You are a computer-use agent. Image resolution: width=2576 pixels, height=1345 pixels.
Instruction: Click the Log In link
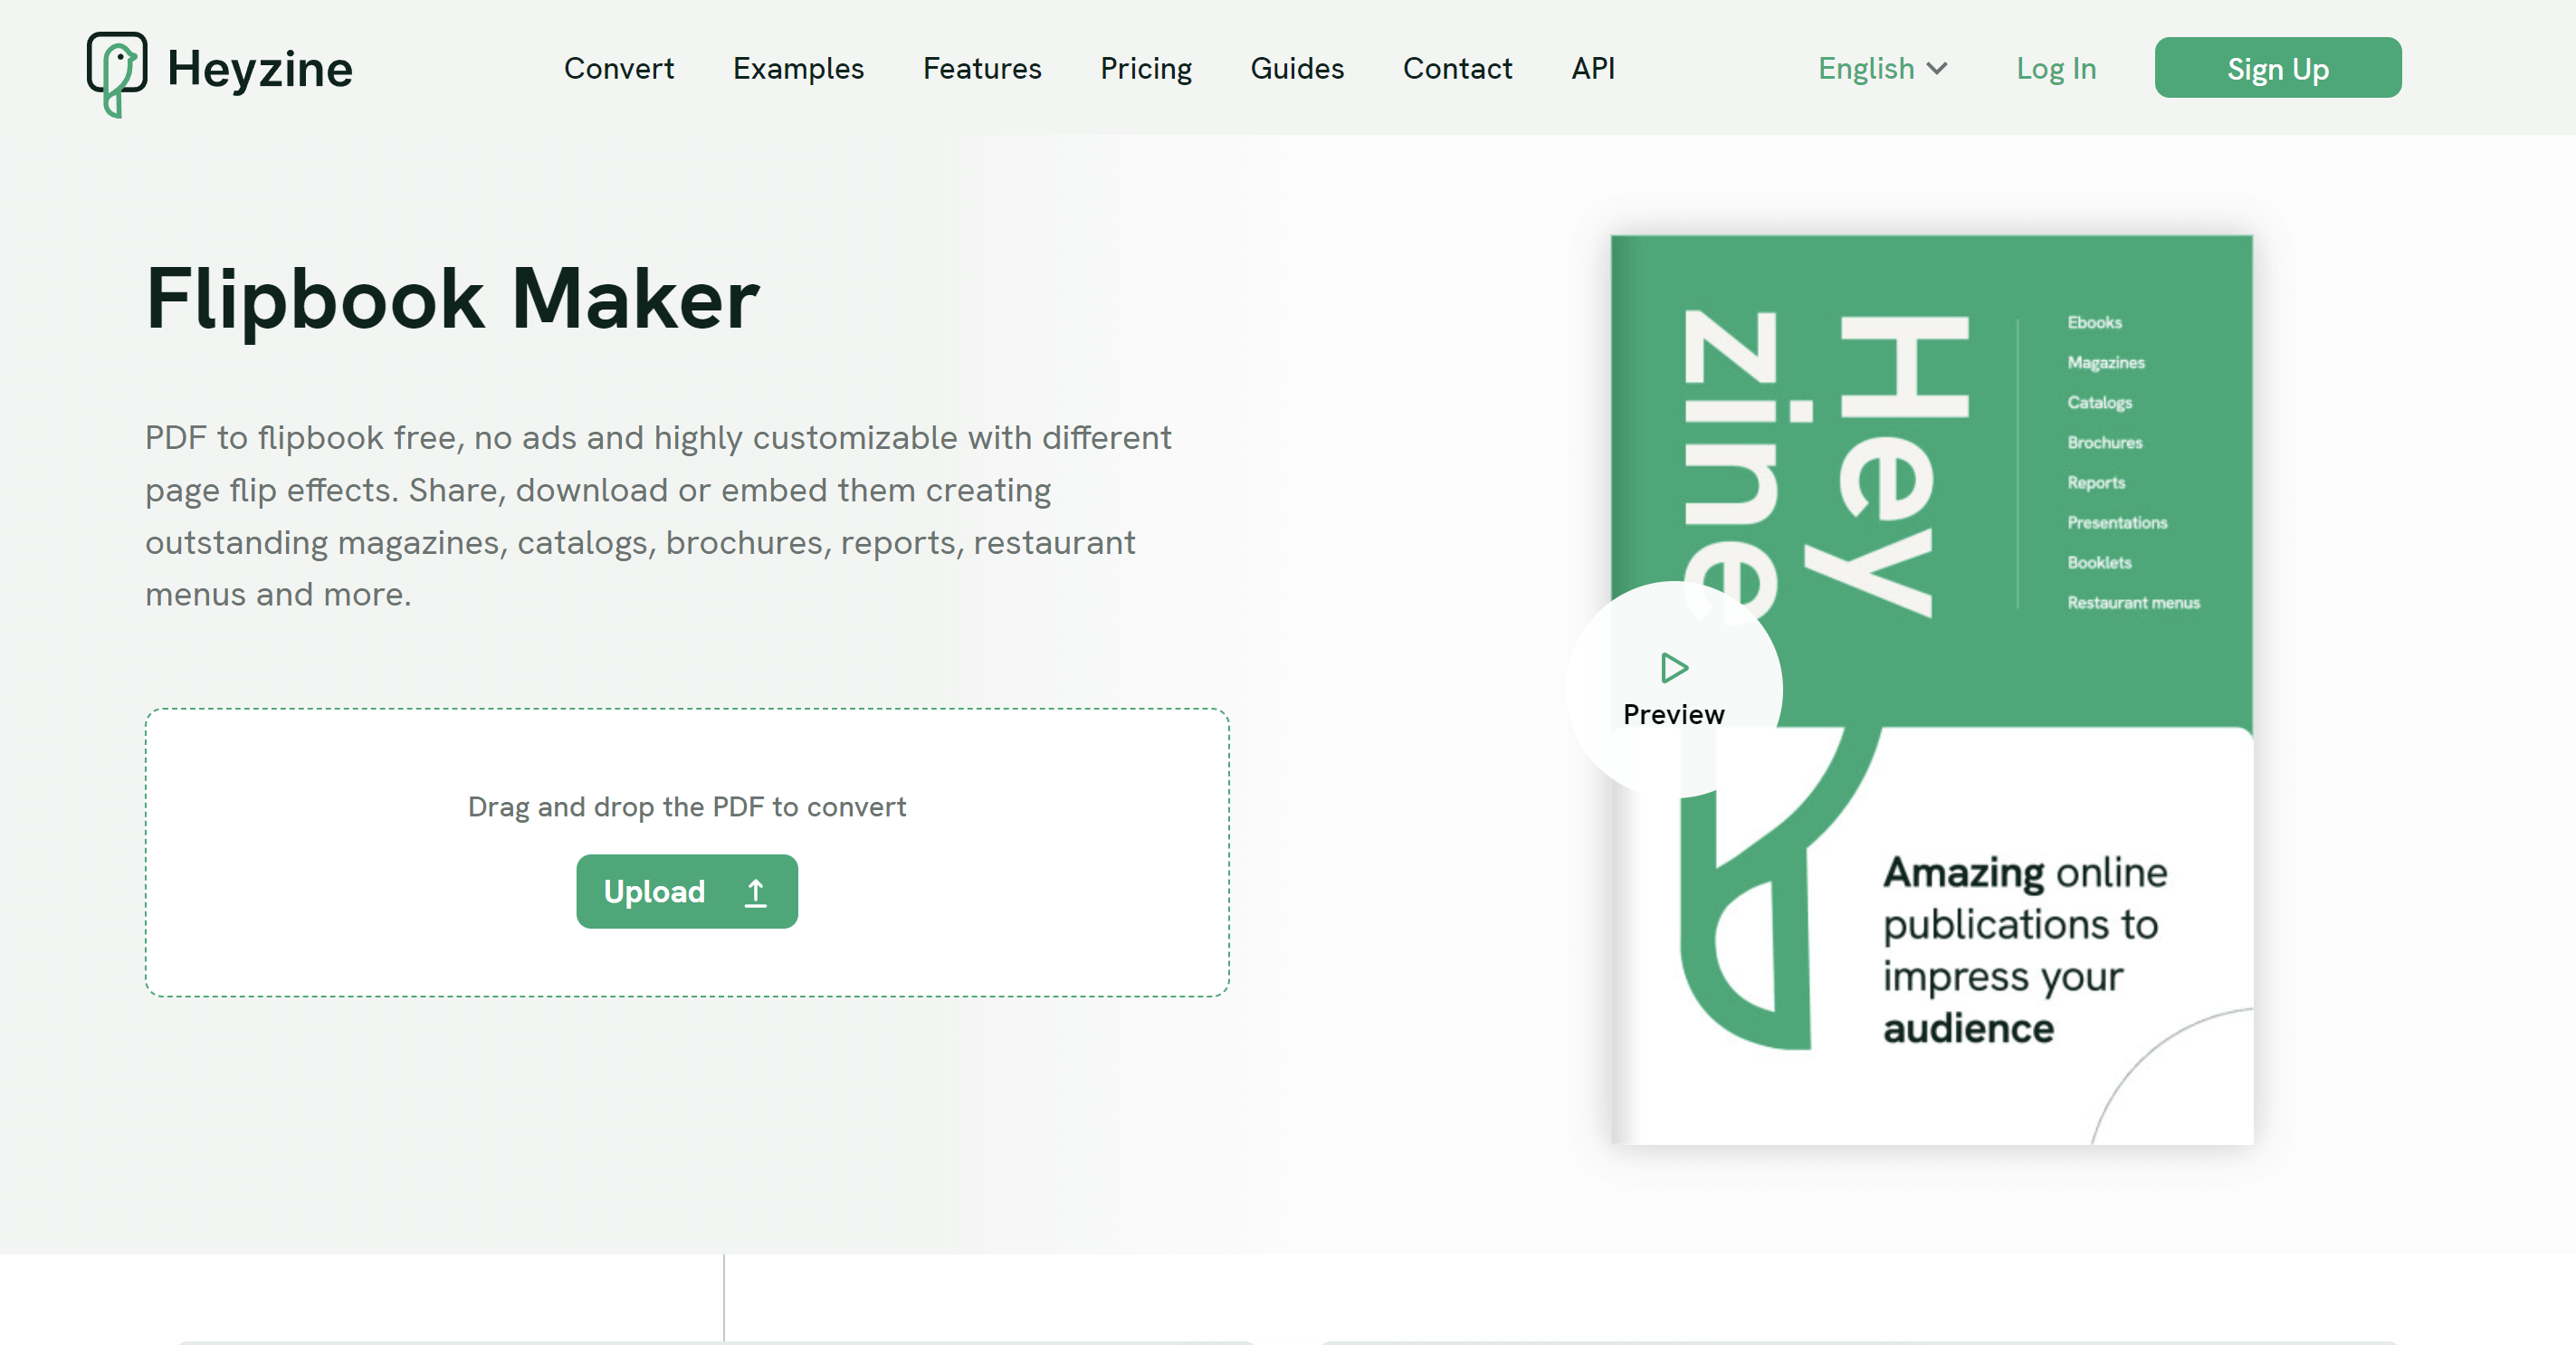(2056, 66)
